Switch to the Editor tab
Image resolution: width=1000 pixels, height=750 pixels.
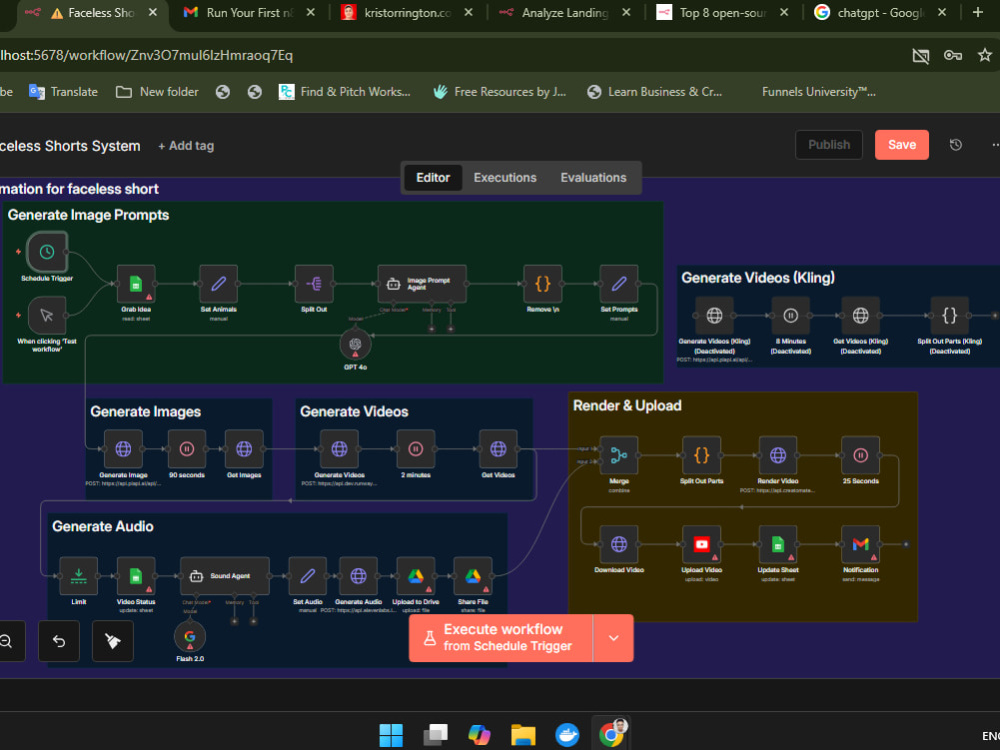coord(433,178)
